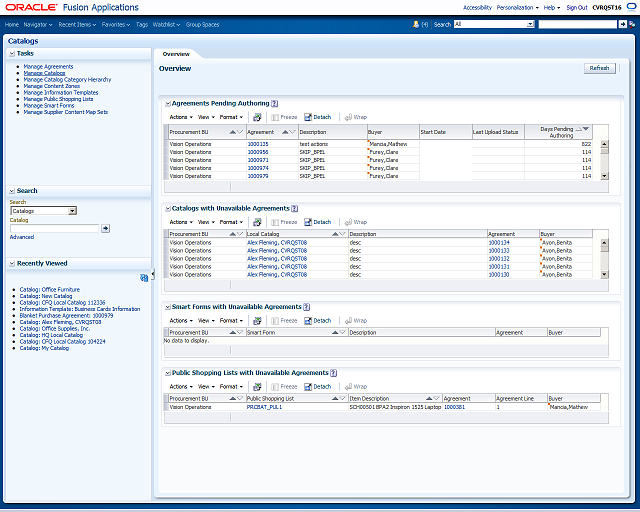640x512 pixels.
Task: Select the Overview tab
Action: click(x=176, y=54)
